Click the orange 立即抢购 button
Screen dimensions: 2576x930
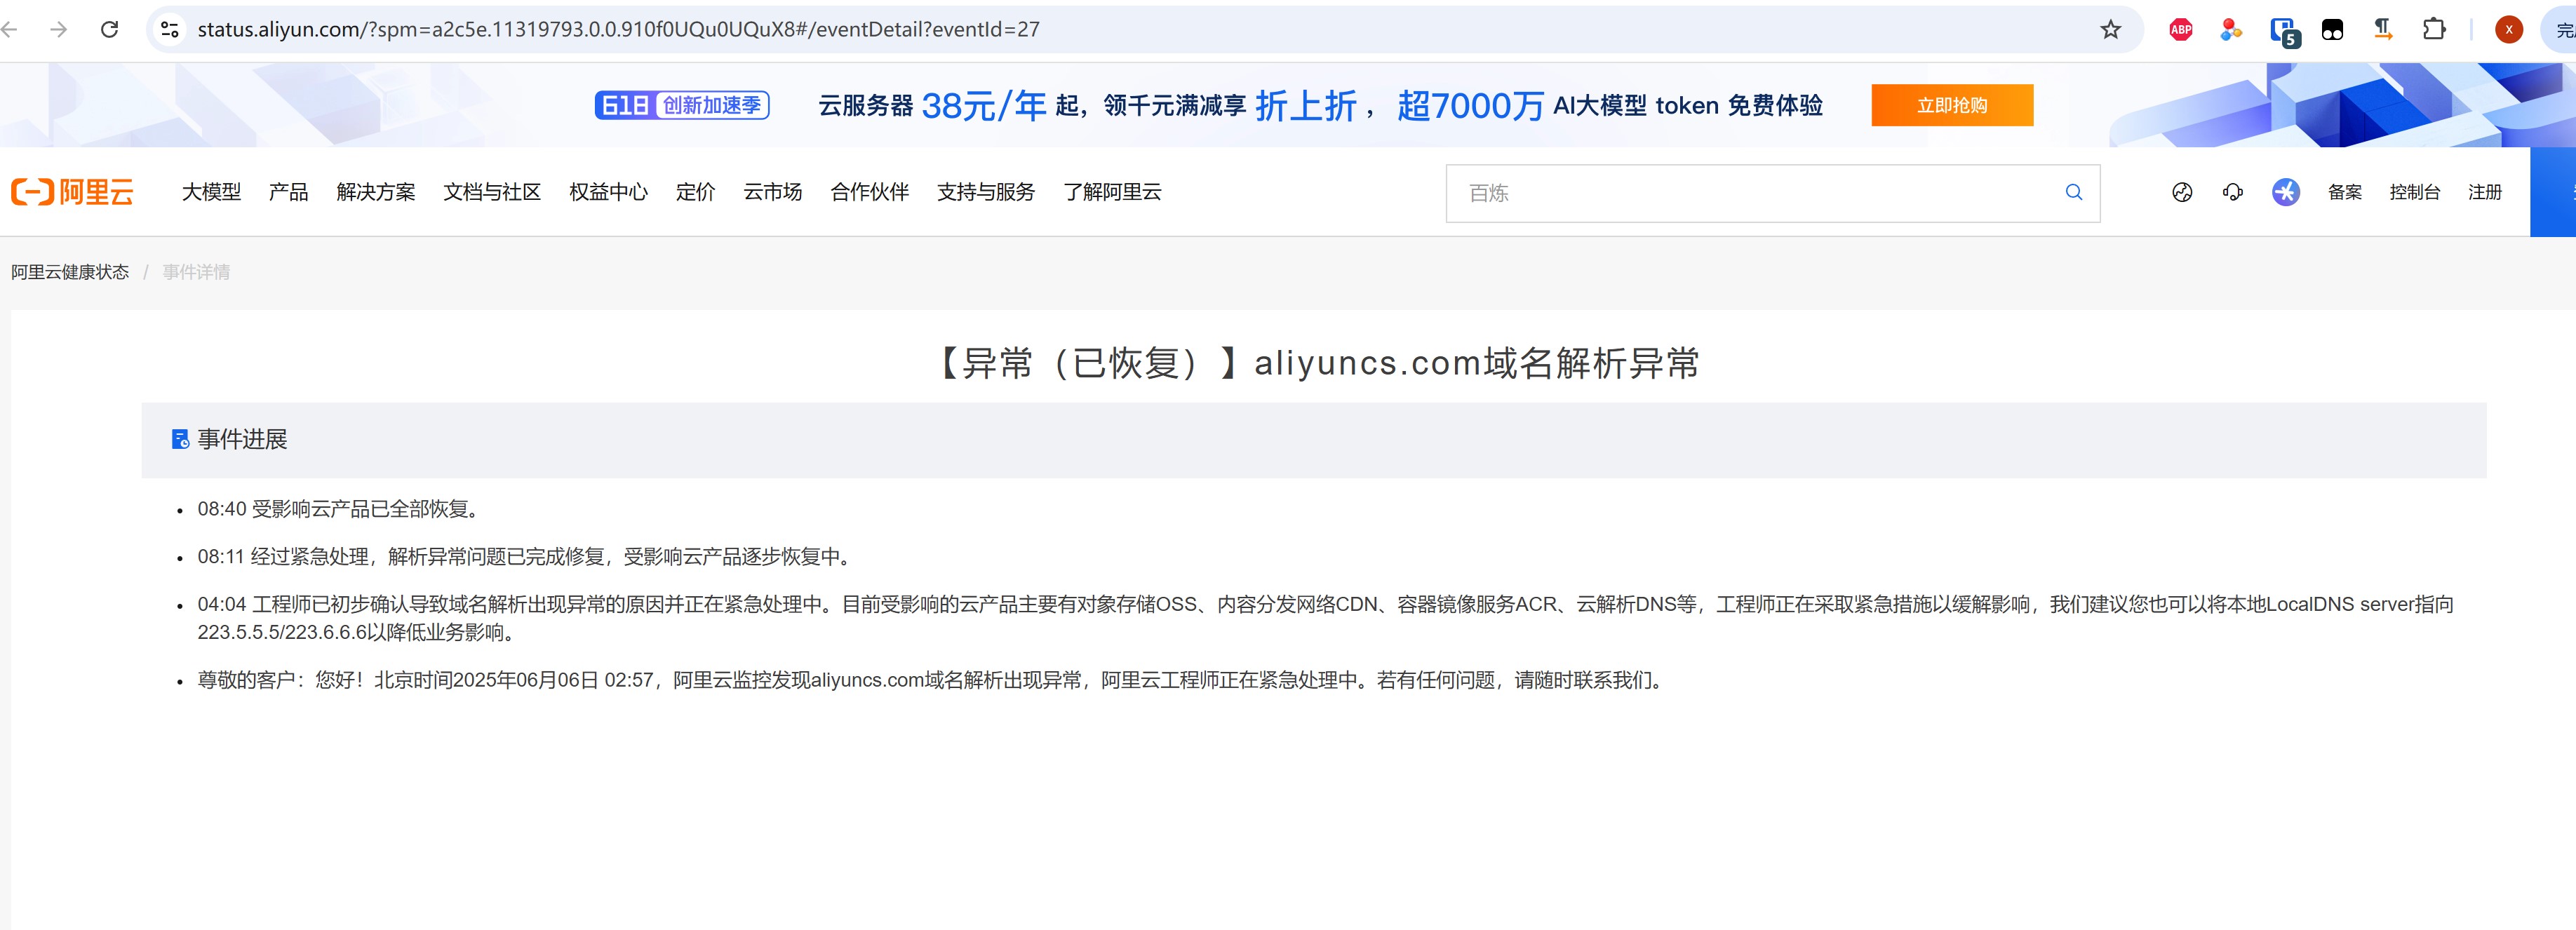point(1951,105)
